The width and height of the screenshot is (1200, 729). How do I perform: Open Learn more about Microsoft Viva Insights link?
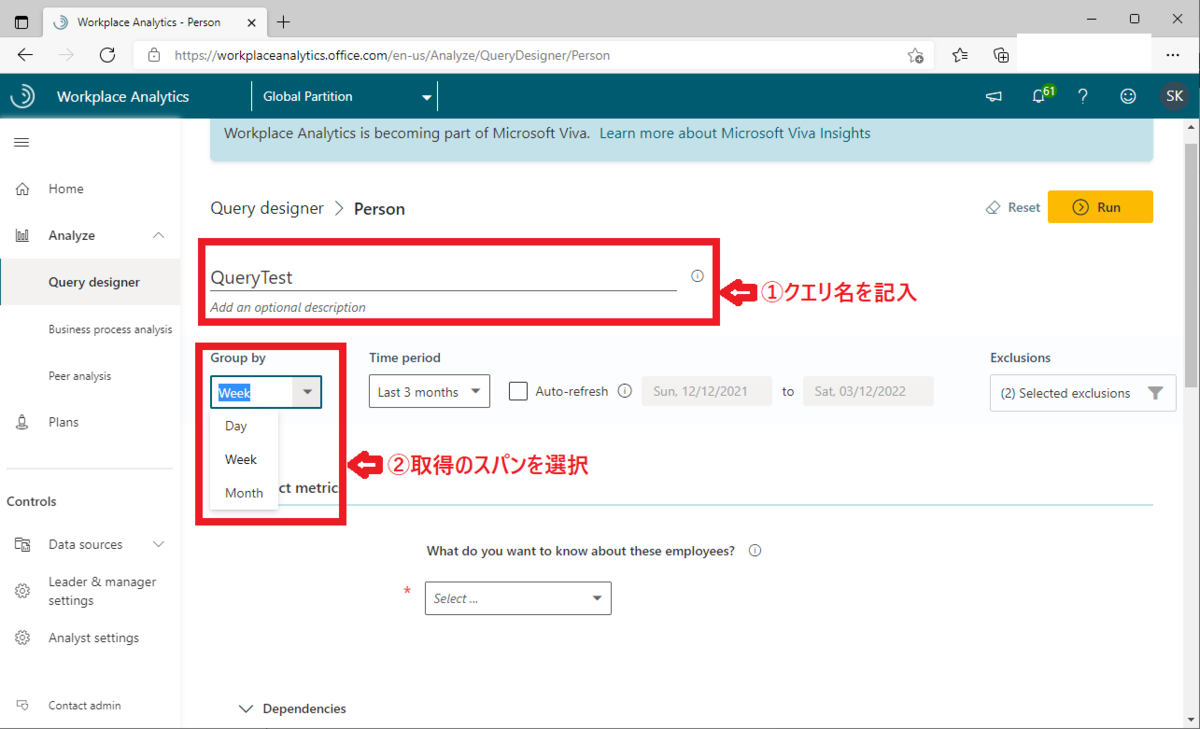tap(735, 133)
